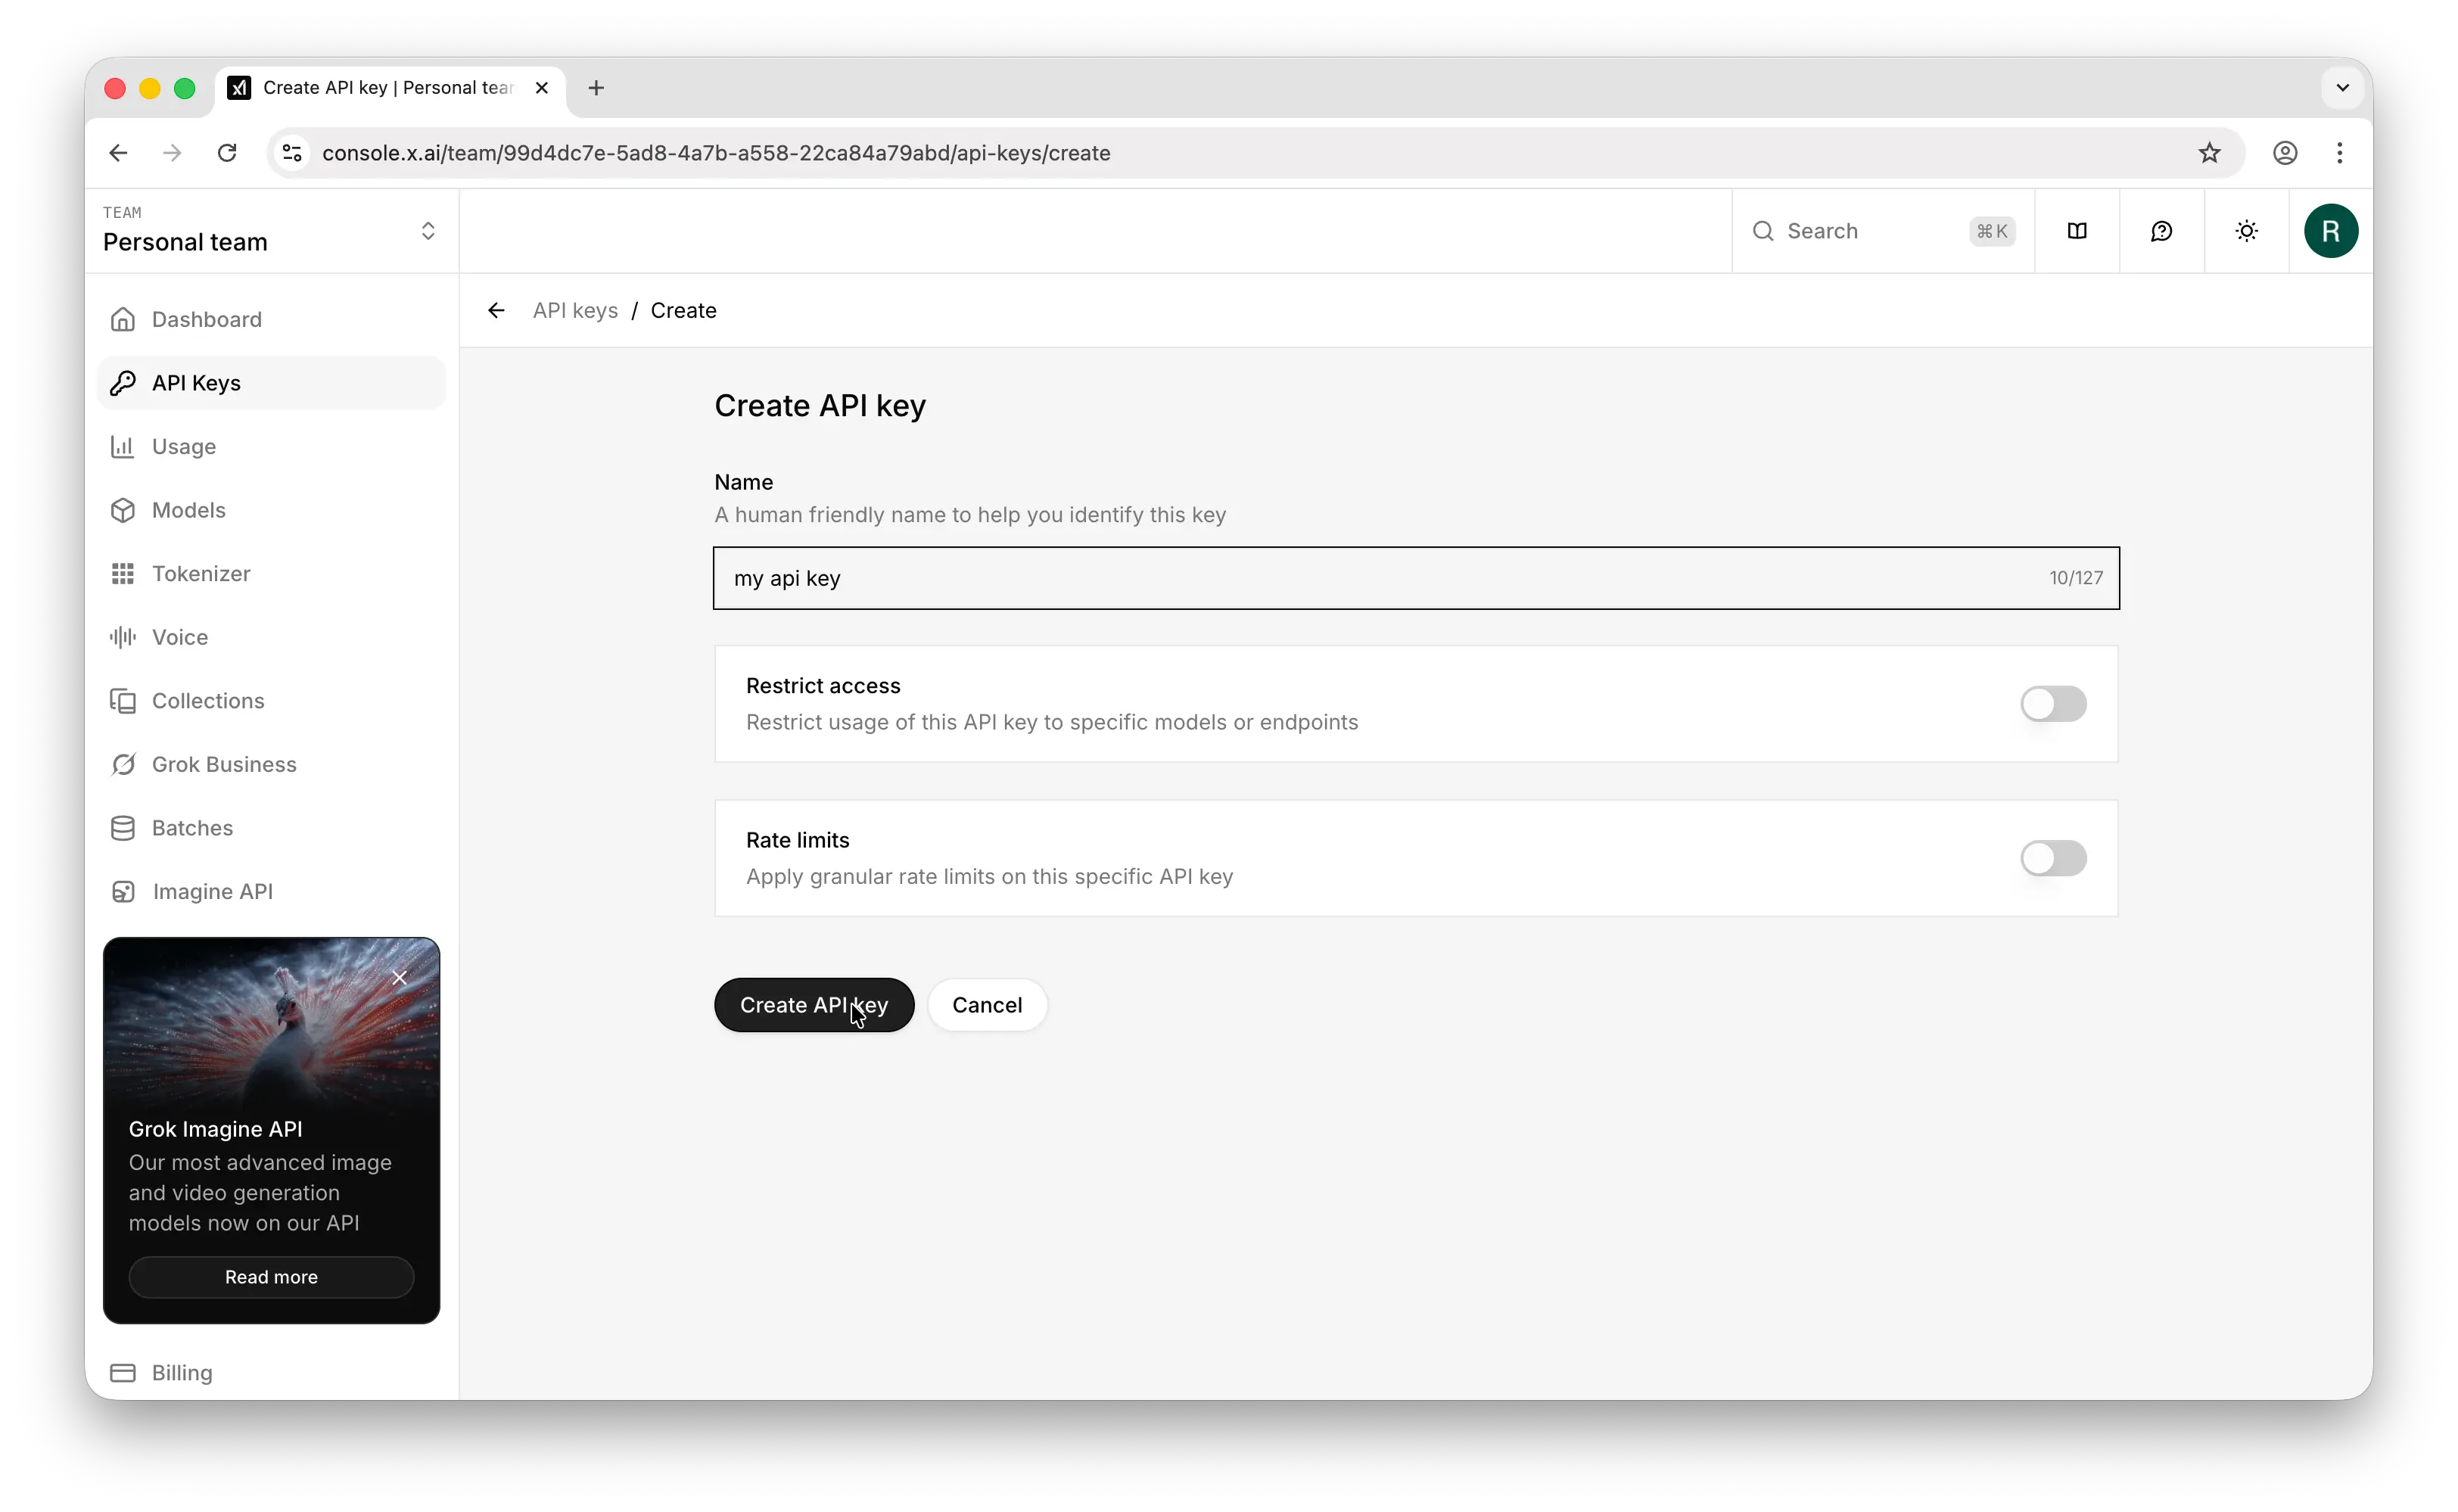Open the Voice section
Image resolution: width=2458 pixels, height=1512 pixels.
[180, 637]
